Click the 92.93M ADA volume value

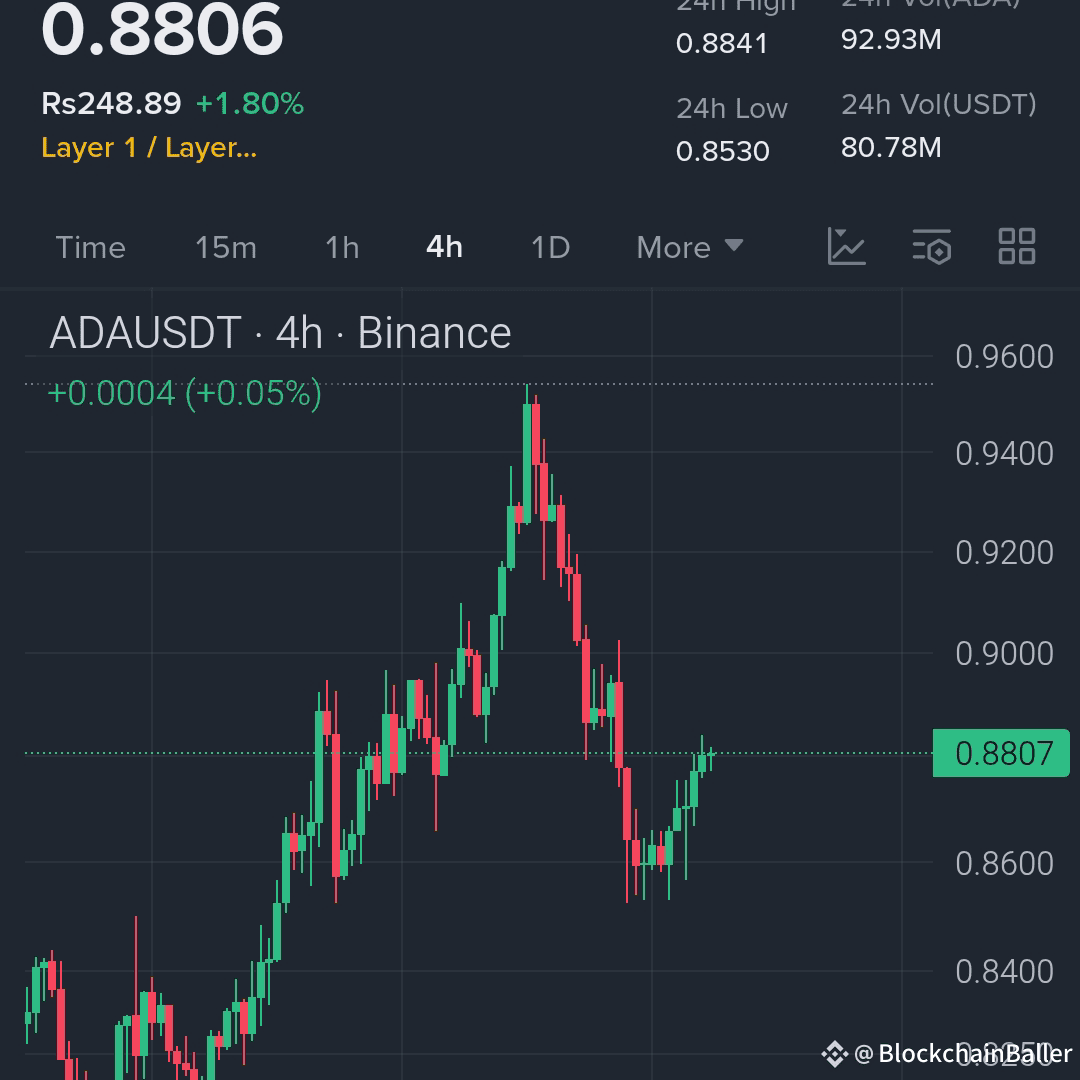coord(891,39)
